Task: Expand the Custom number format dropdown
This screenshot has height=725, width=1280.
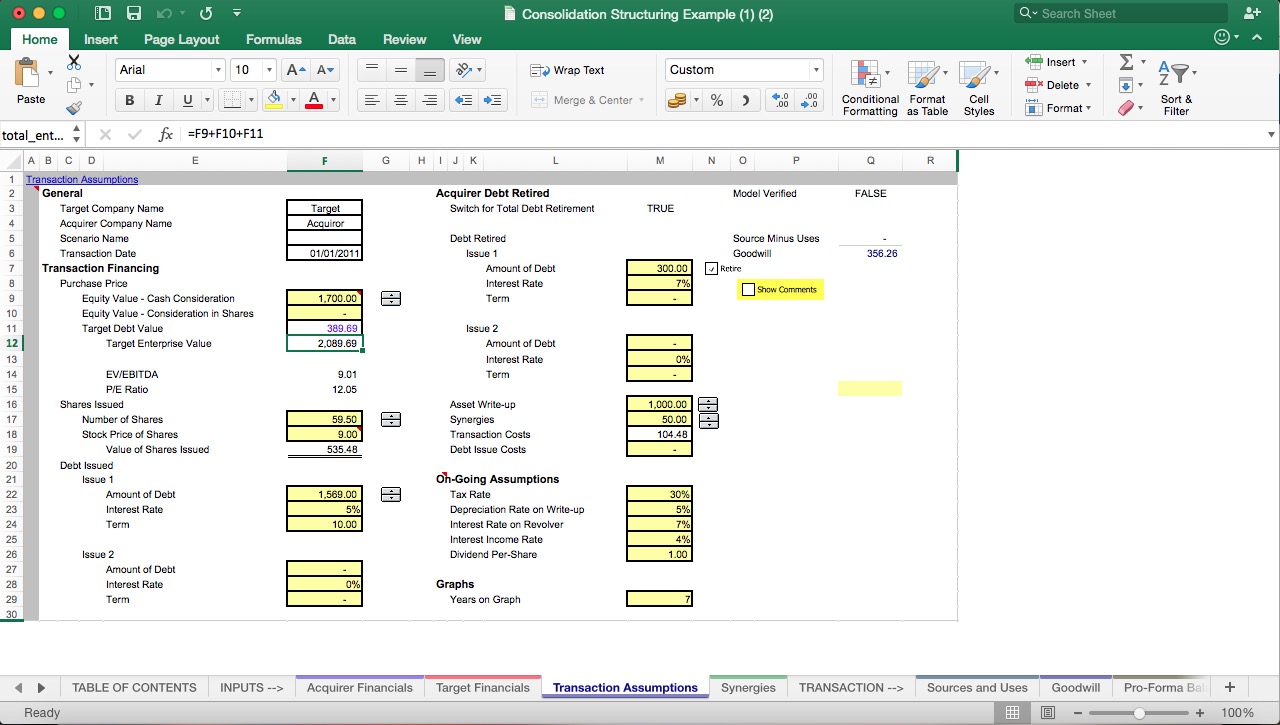Action: click(816, 70)
